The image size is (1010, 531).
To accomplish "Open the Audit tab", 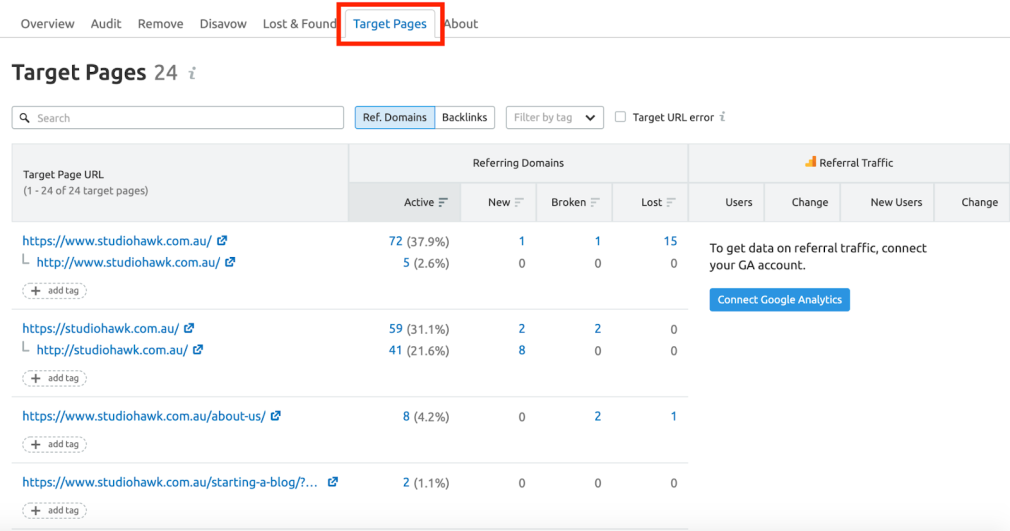I will click(106, 24).
